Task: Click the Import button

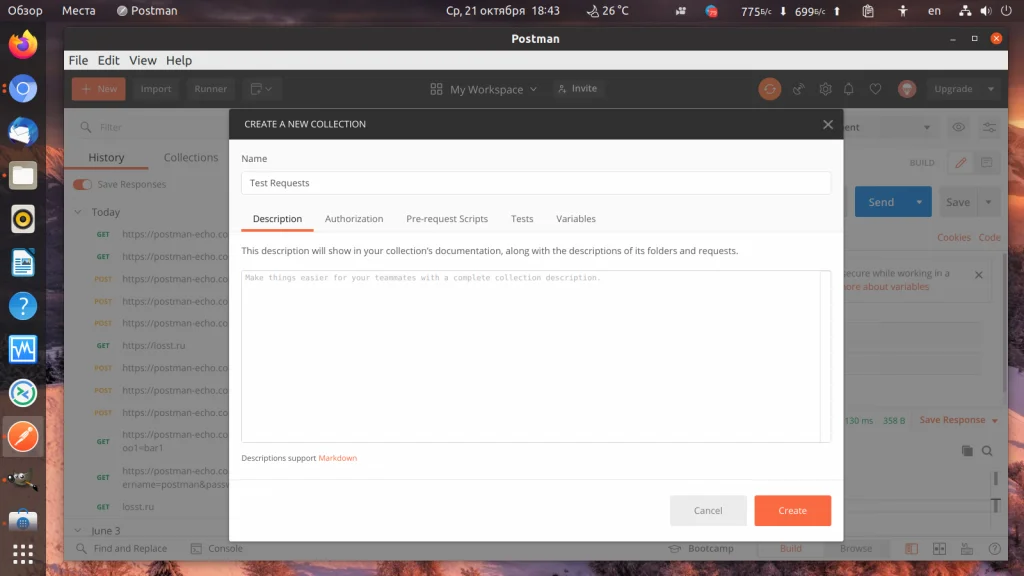Action: 155,89
